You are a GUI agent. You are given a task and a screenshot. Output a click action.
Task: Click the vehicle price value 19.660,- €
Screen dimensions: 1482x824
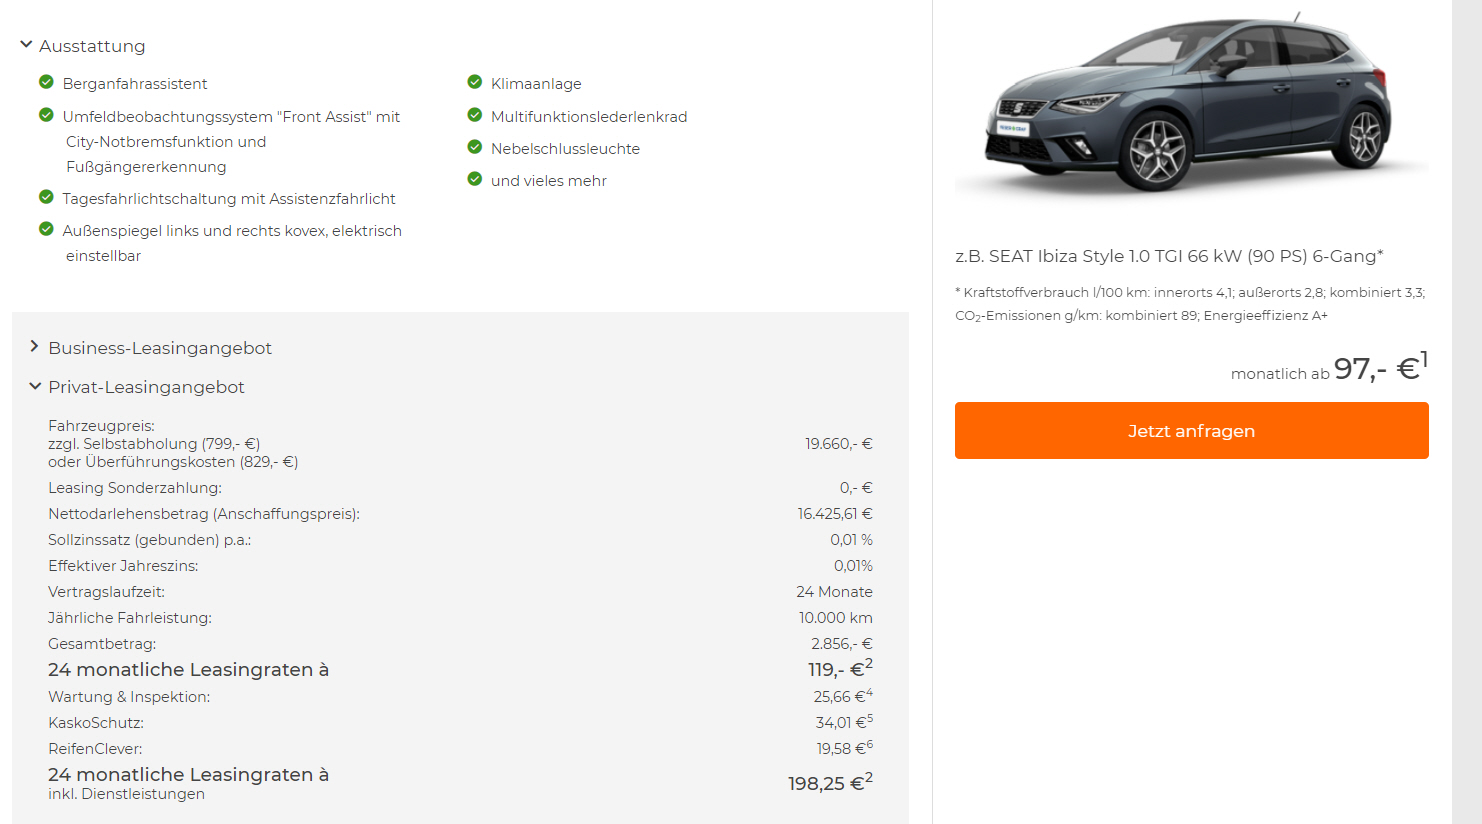(839, 444)
